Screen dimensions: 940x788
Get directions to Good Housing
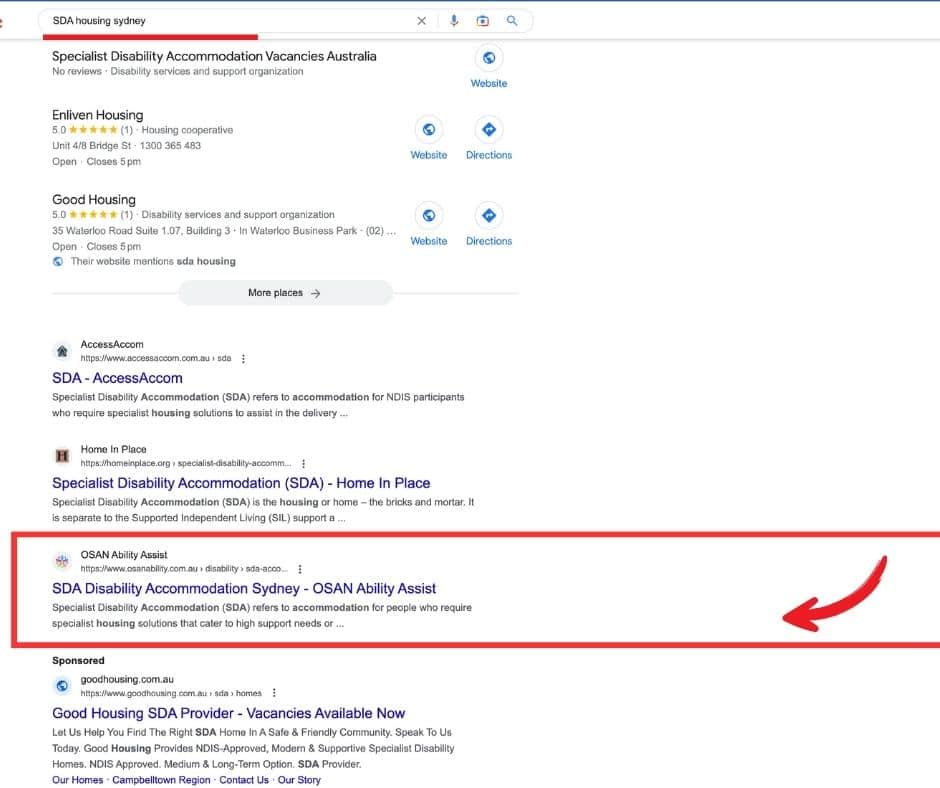click(x=489, y=216)
